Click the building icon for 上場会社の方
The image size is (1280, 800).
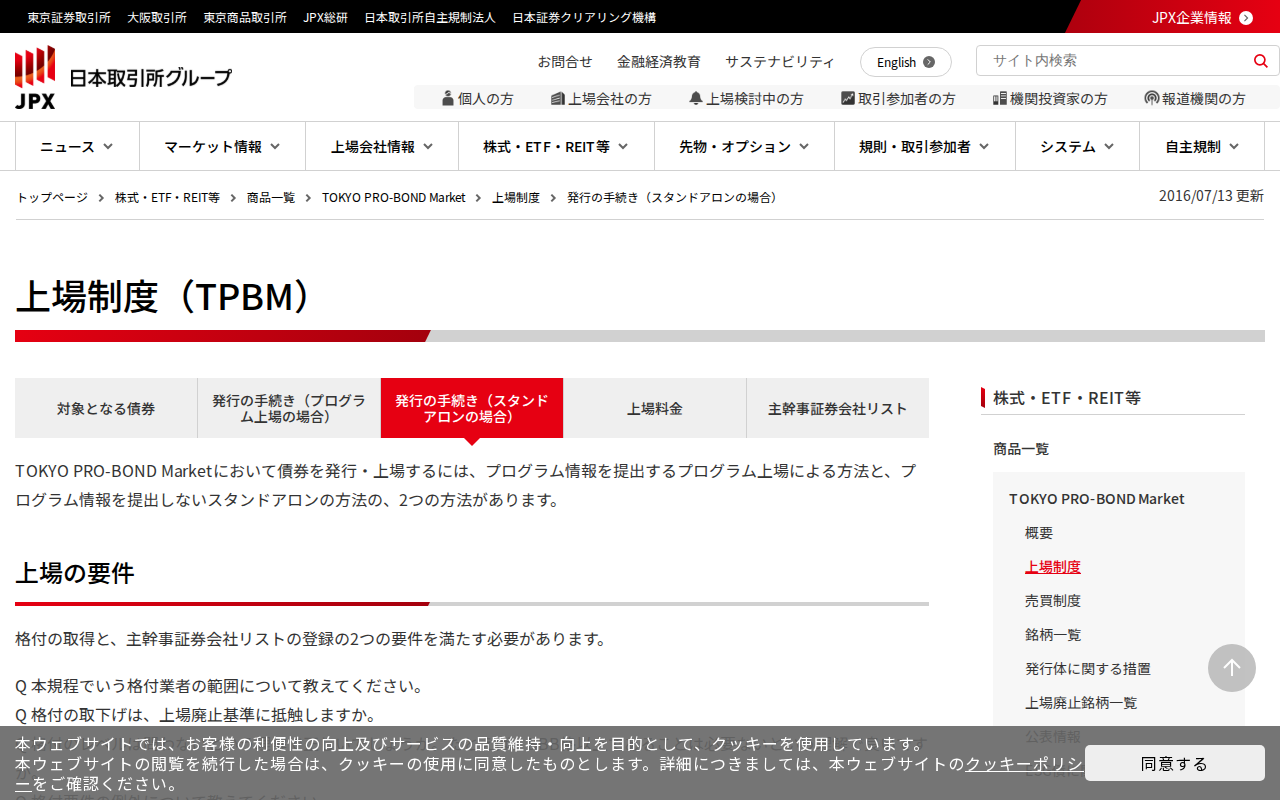click(558, 98)
